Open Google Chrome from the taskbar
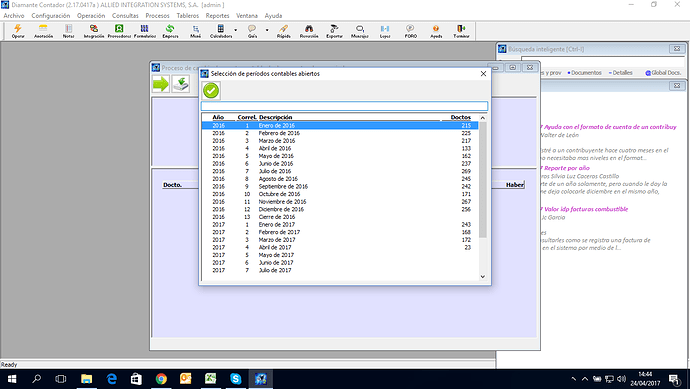The height and width of the screenshot is (389, 690). [x=161, y=379]
